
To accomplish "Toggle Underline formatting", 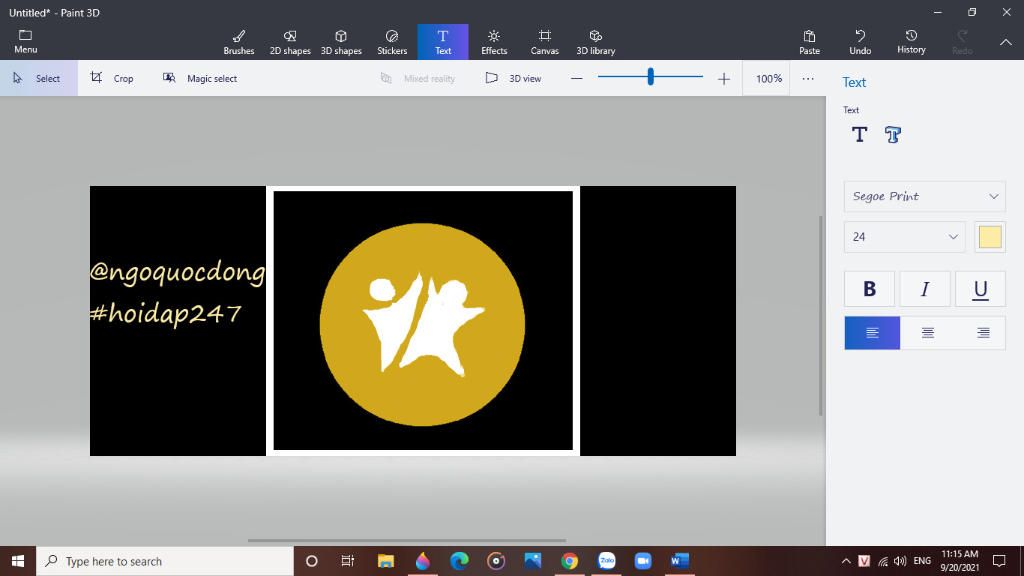I will pos(980,289).
